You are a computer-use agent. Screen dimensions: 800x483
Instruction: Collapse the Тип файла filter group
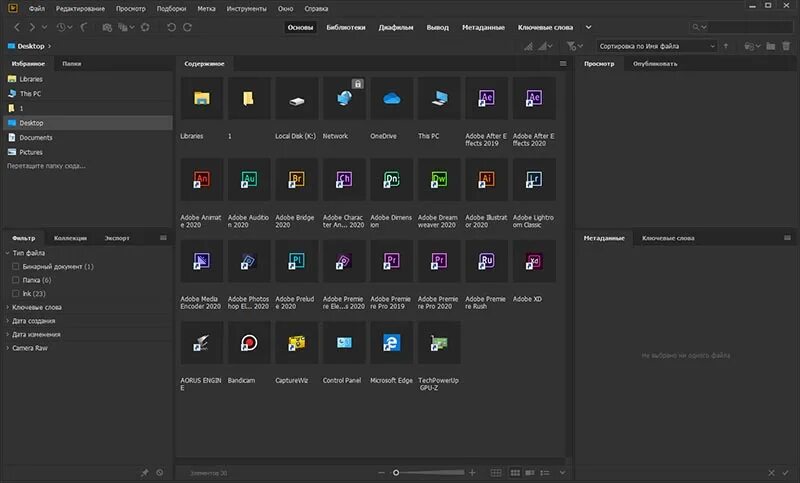click(8, 253)
